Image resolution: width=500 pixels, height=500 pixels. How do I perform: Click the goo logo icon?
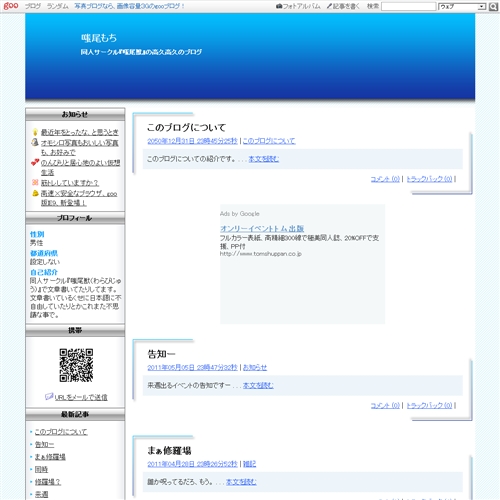pos(11,6)
